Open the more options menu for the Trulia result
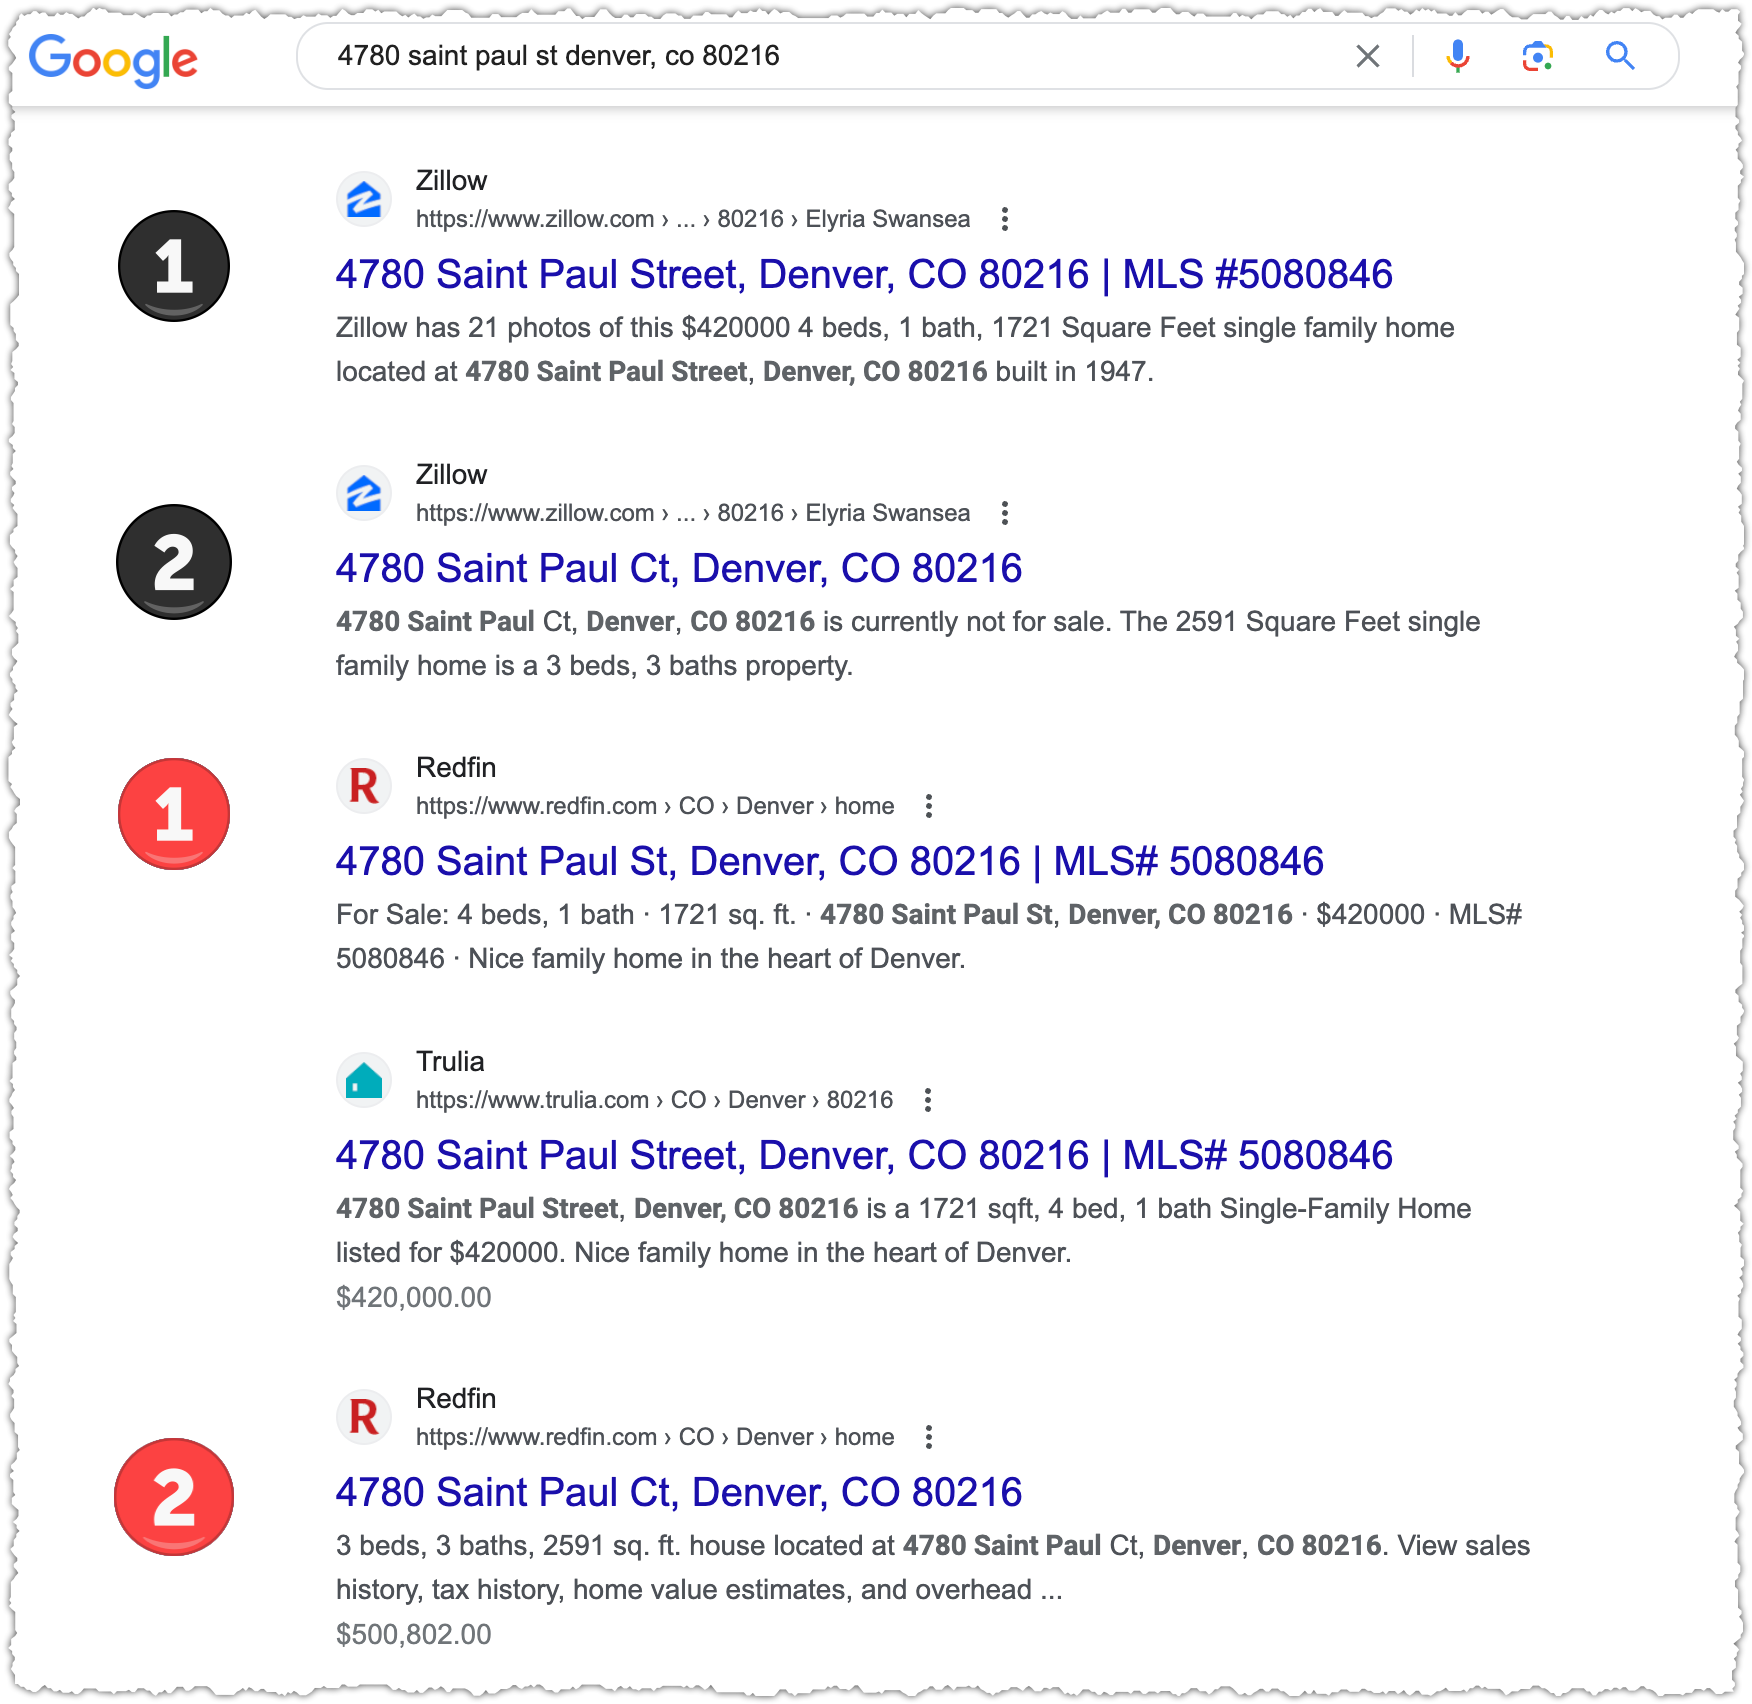The width and height of the screenshot is (1752, 1704). [x=928, y=1100]
